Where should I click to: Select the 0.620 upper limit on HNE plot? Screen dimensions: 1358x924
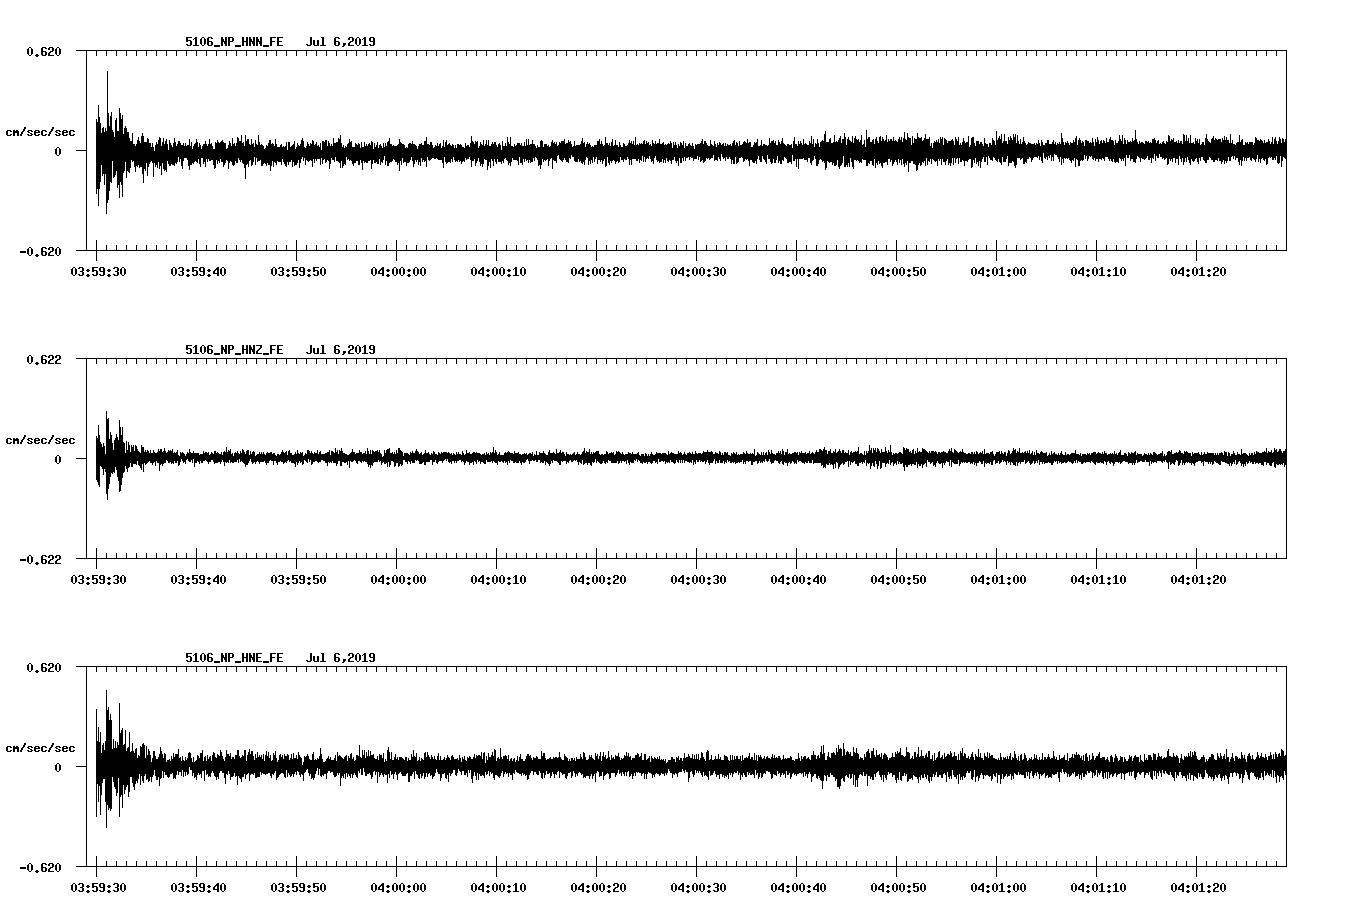(44, 667)
